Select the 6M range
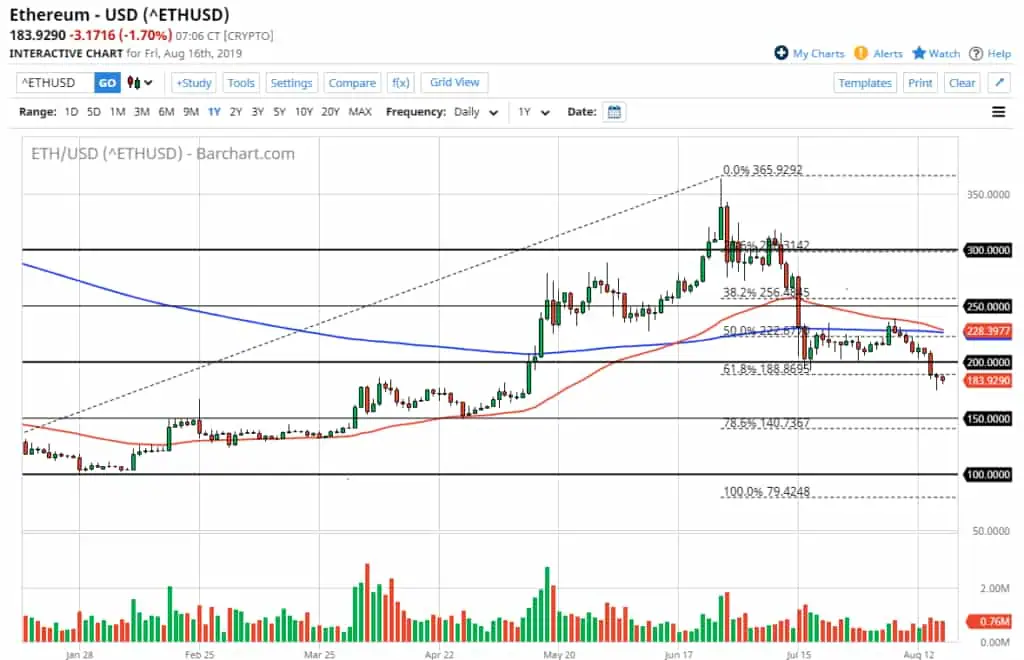 167,112
